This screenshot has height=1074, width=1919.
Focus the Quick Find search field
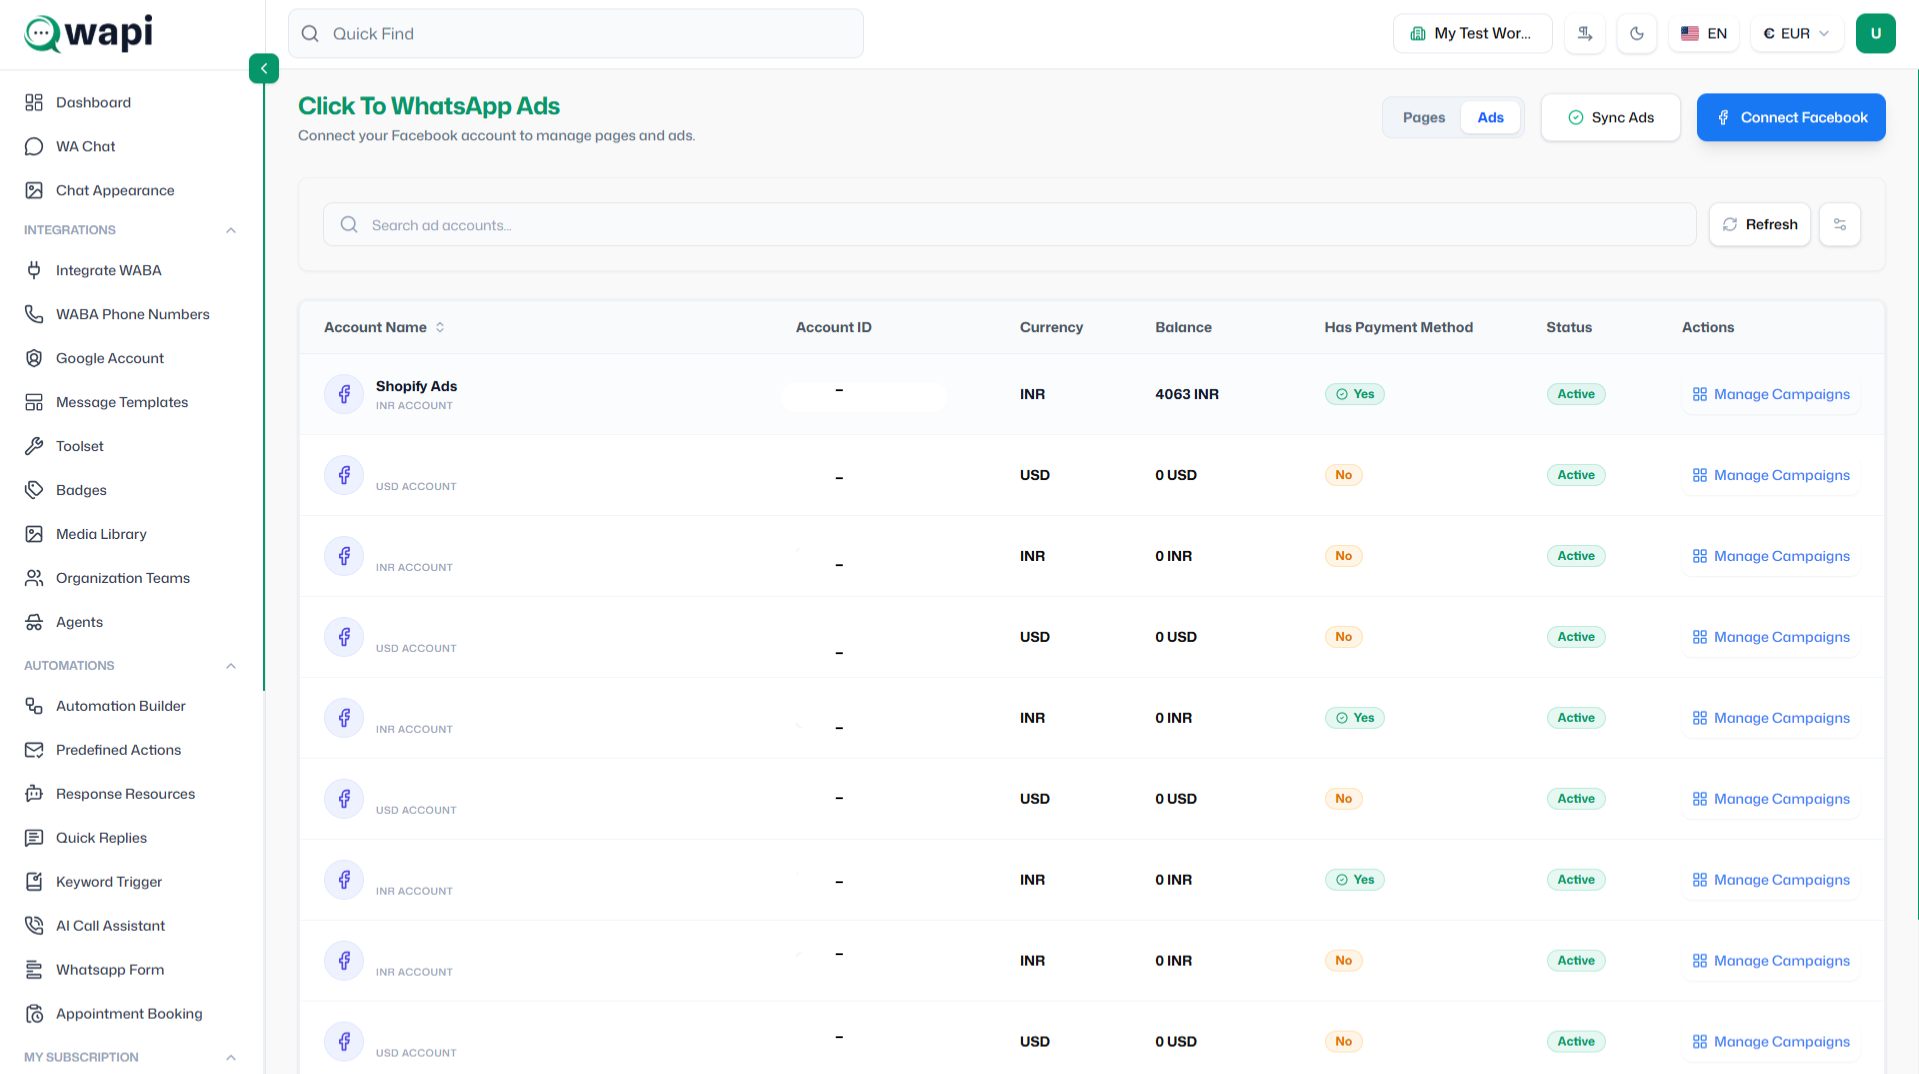coord(576,33)
